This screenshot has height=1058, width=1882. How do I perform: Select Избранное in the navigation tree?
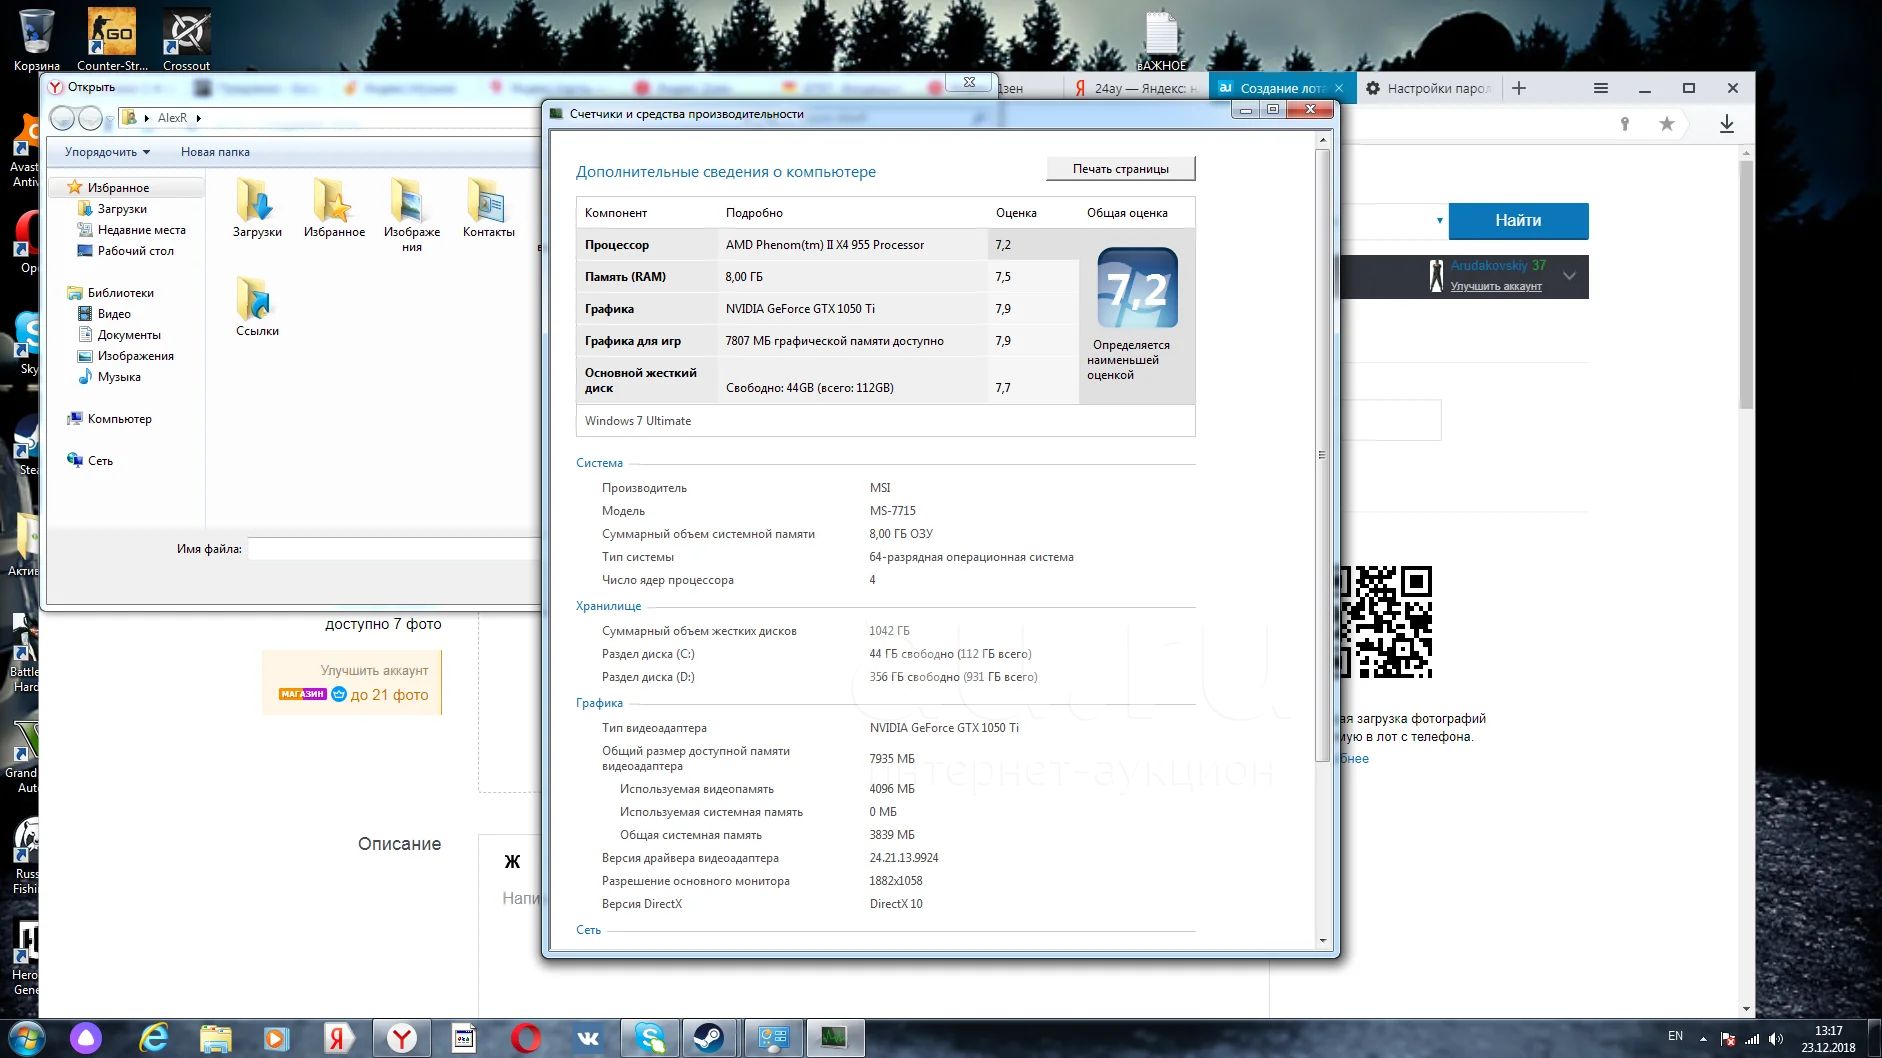click(118, 188)
